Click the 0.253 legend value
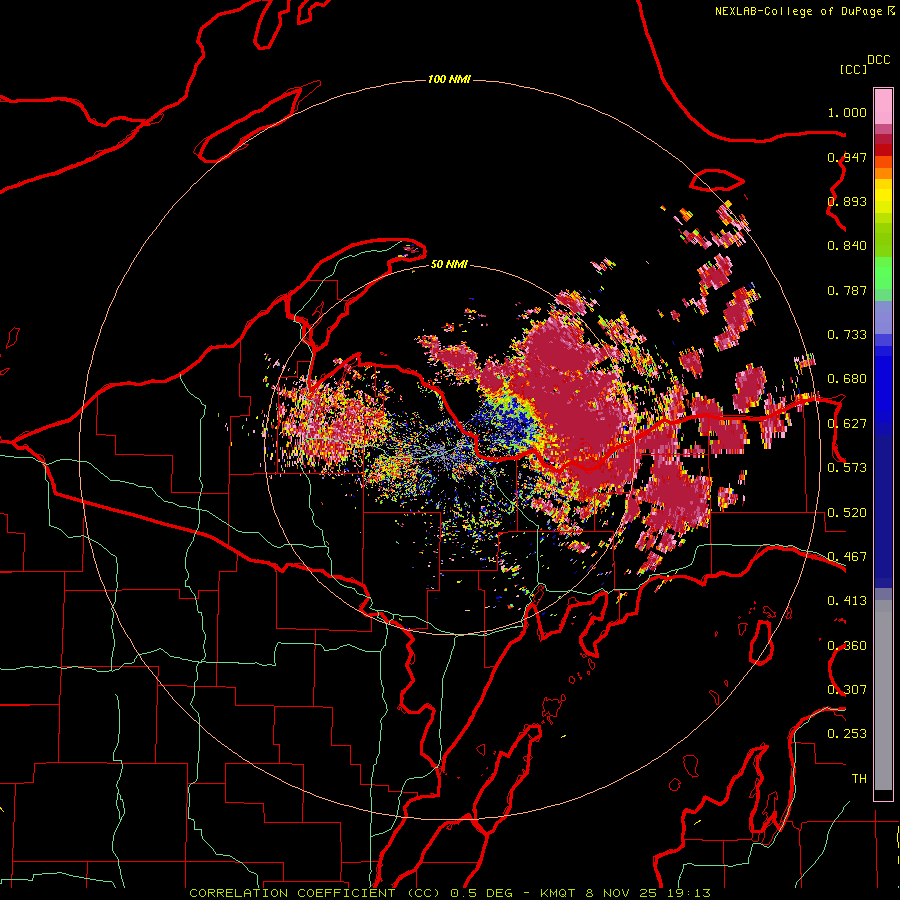 click(x=847, y=734)
